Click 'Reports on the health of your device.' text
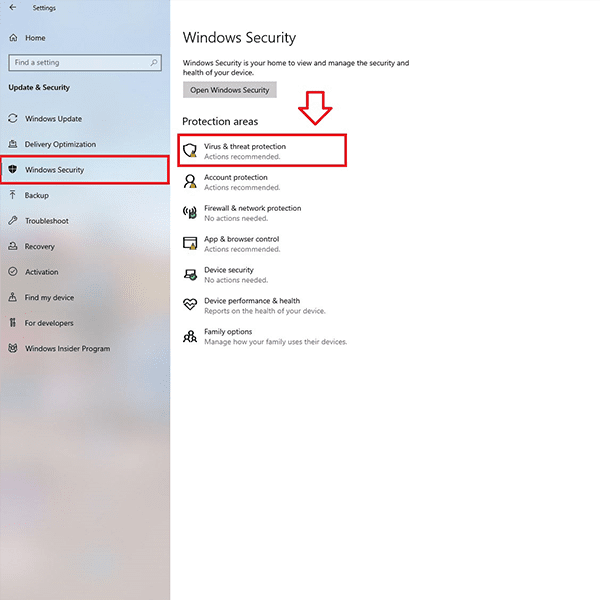 coord(265,311)
